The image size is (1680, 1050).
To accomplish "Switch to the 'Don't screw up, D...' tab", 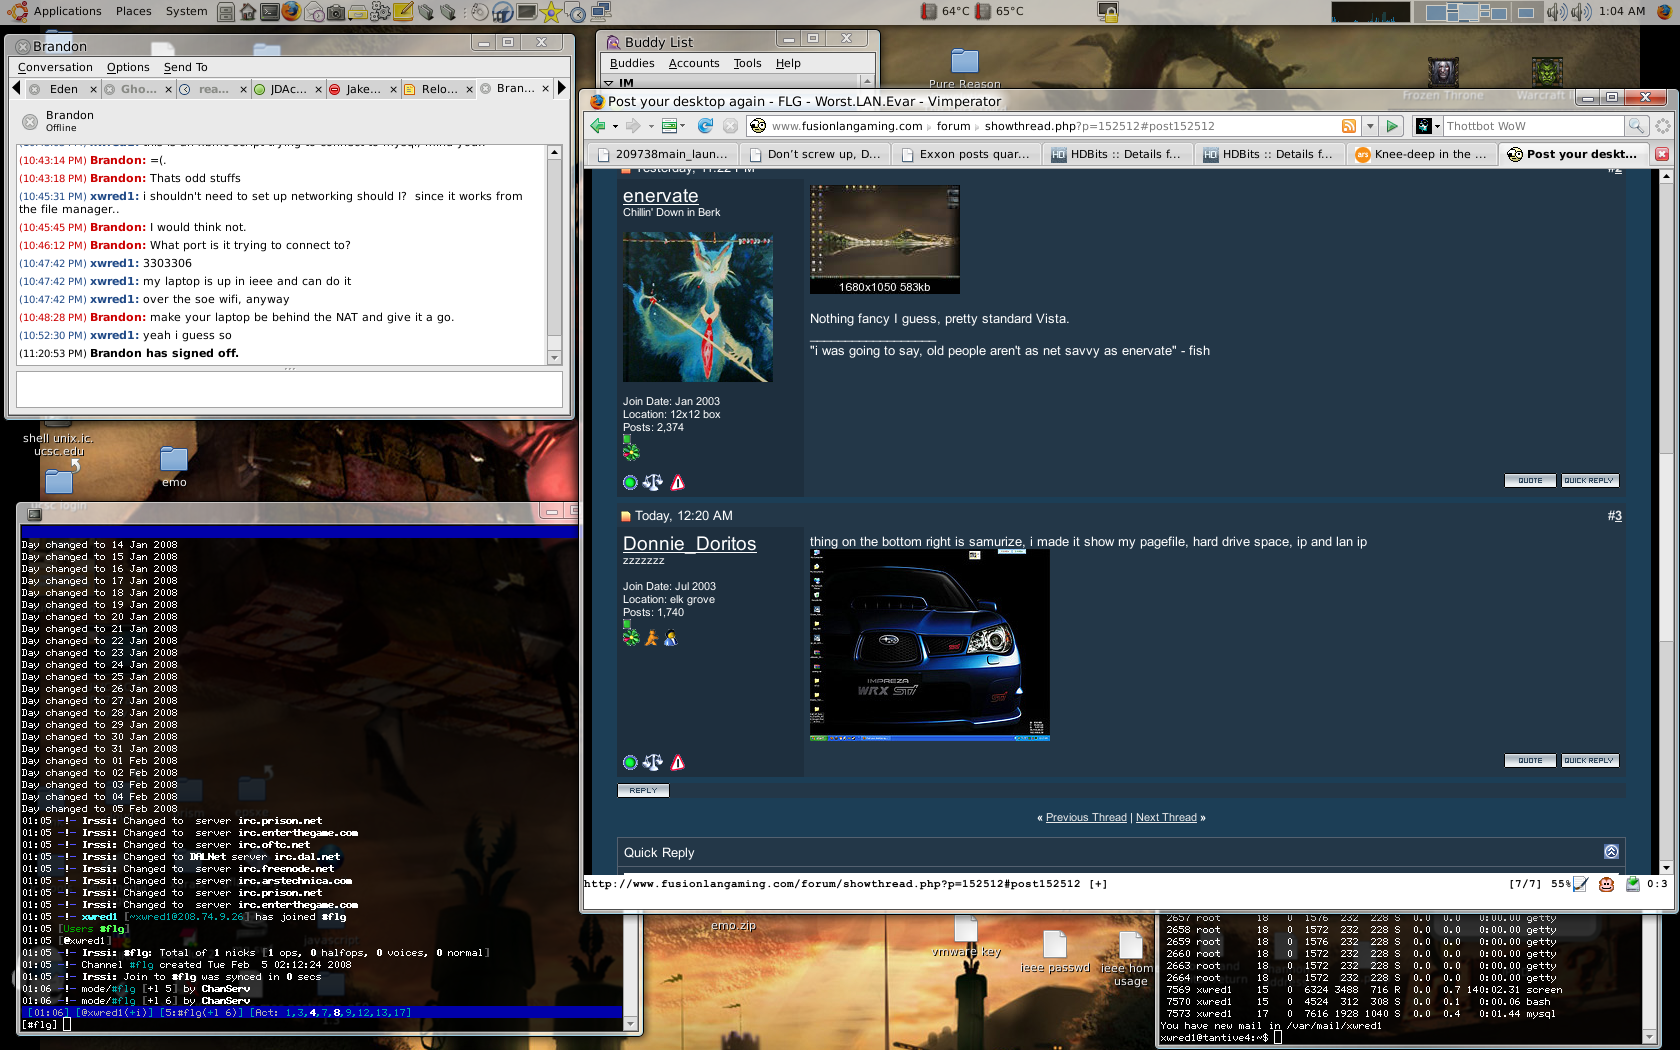I will pyautogui.click(x=815, y=154).
